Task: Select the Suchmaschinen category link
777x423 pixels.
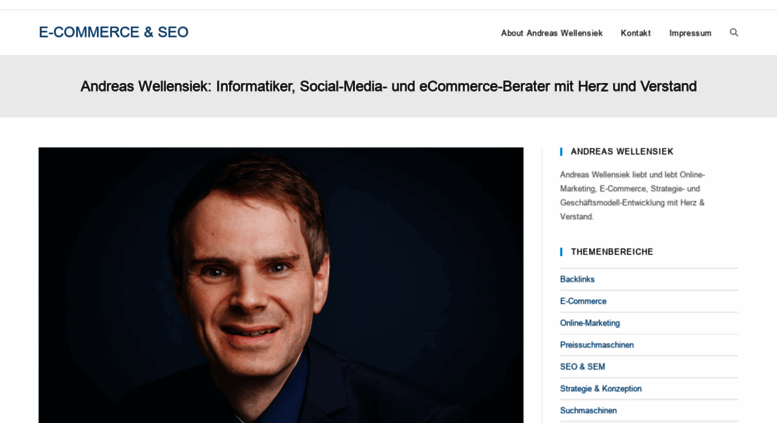Action: tap(588, 410)
